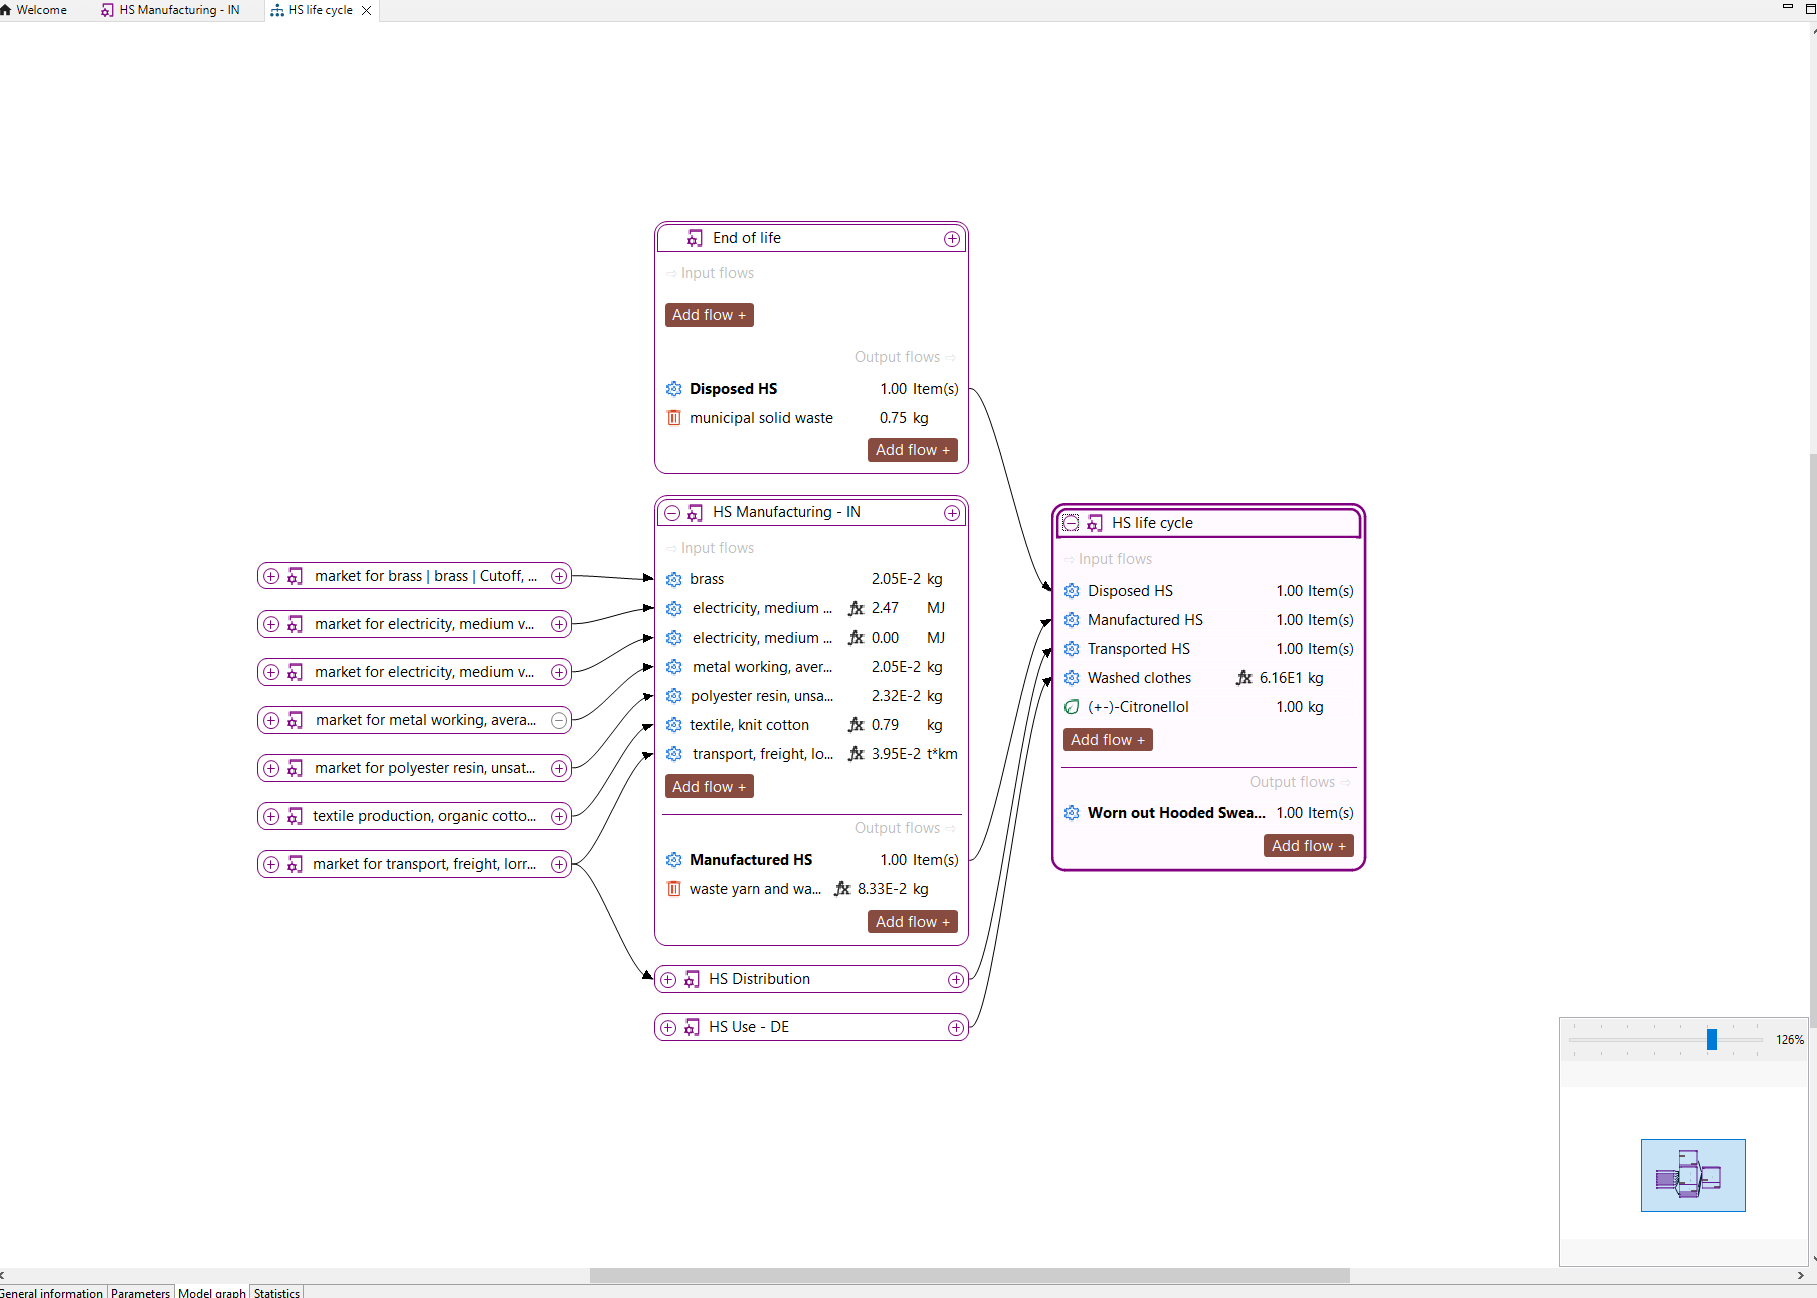Click the (+-)-Citronellol elementary flow icon
Screen dimensions: 1817x1298
[x=1072, y=707]
